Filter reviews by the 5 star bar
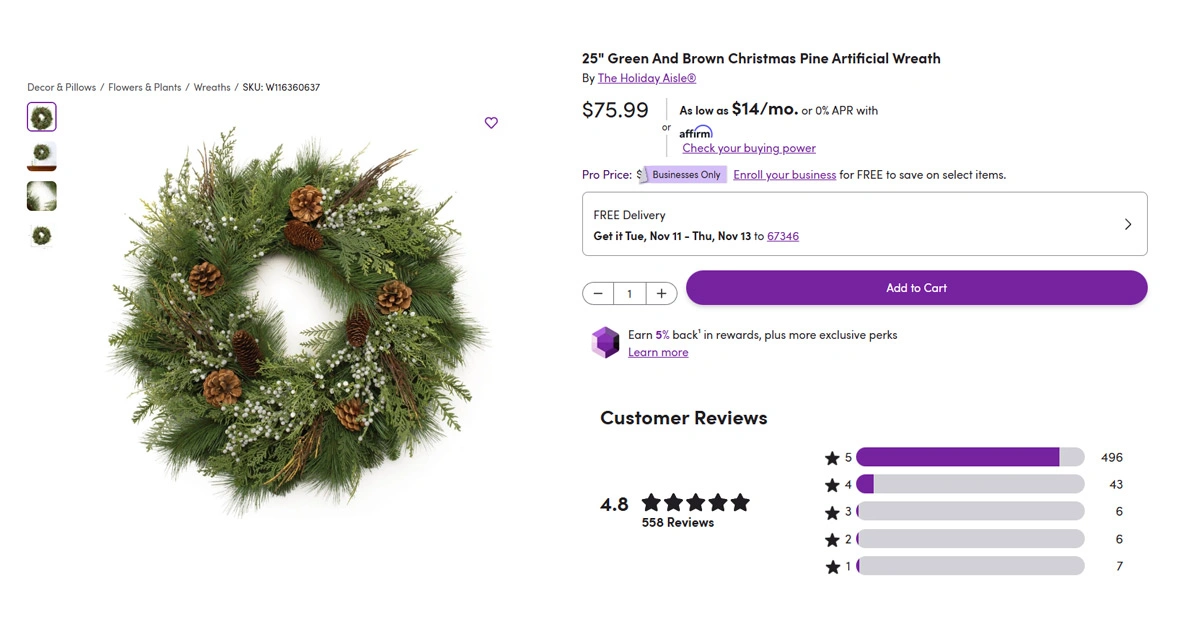 click(969, 457)
